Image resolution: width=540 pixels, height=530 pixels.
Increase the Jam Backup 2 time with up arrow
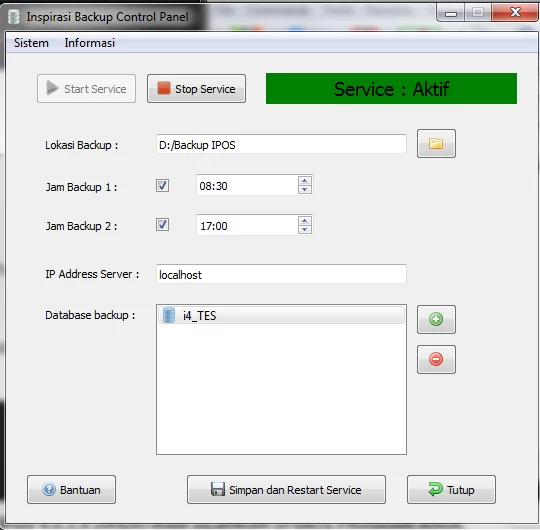304,221
